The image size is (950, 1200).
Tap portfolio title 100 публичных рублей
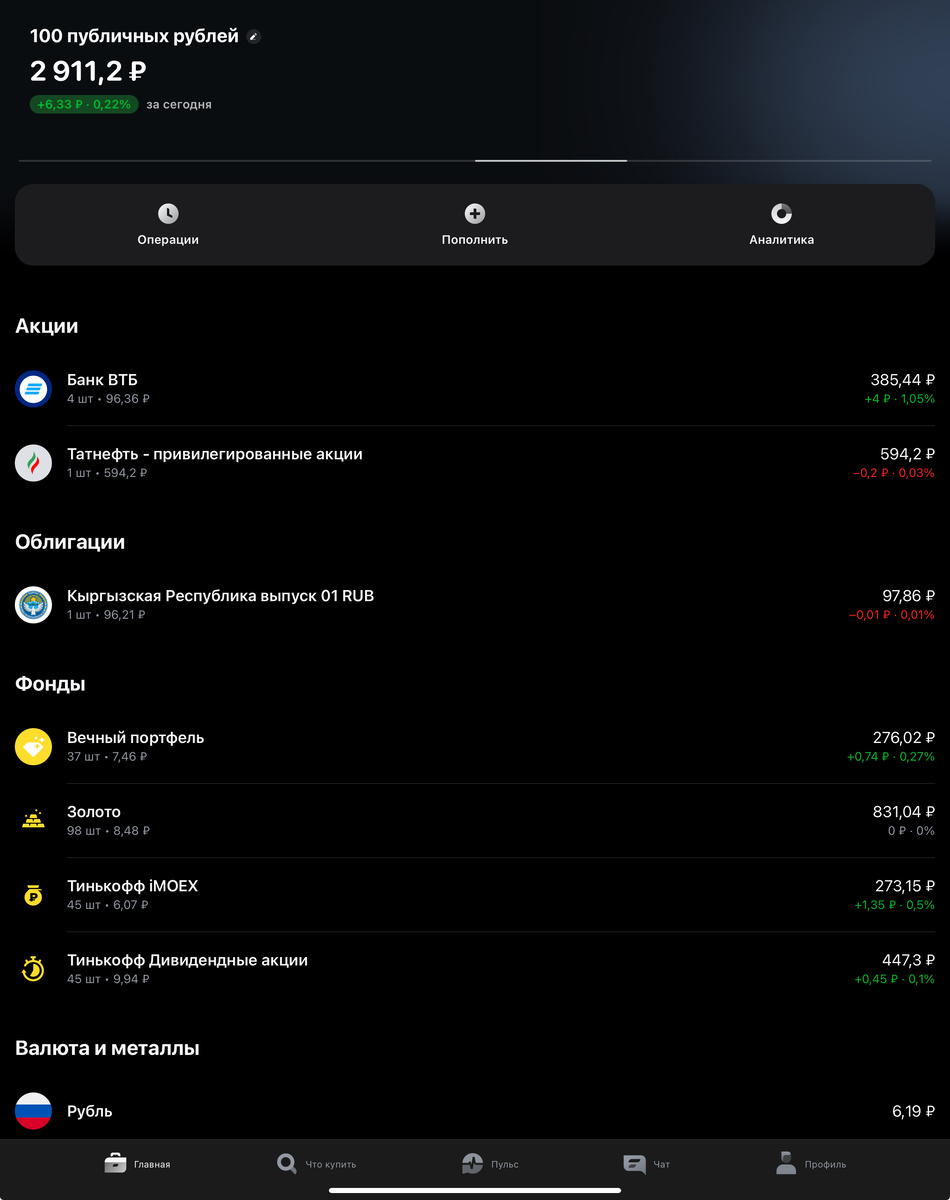tap(134, 36)
